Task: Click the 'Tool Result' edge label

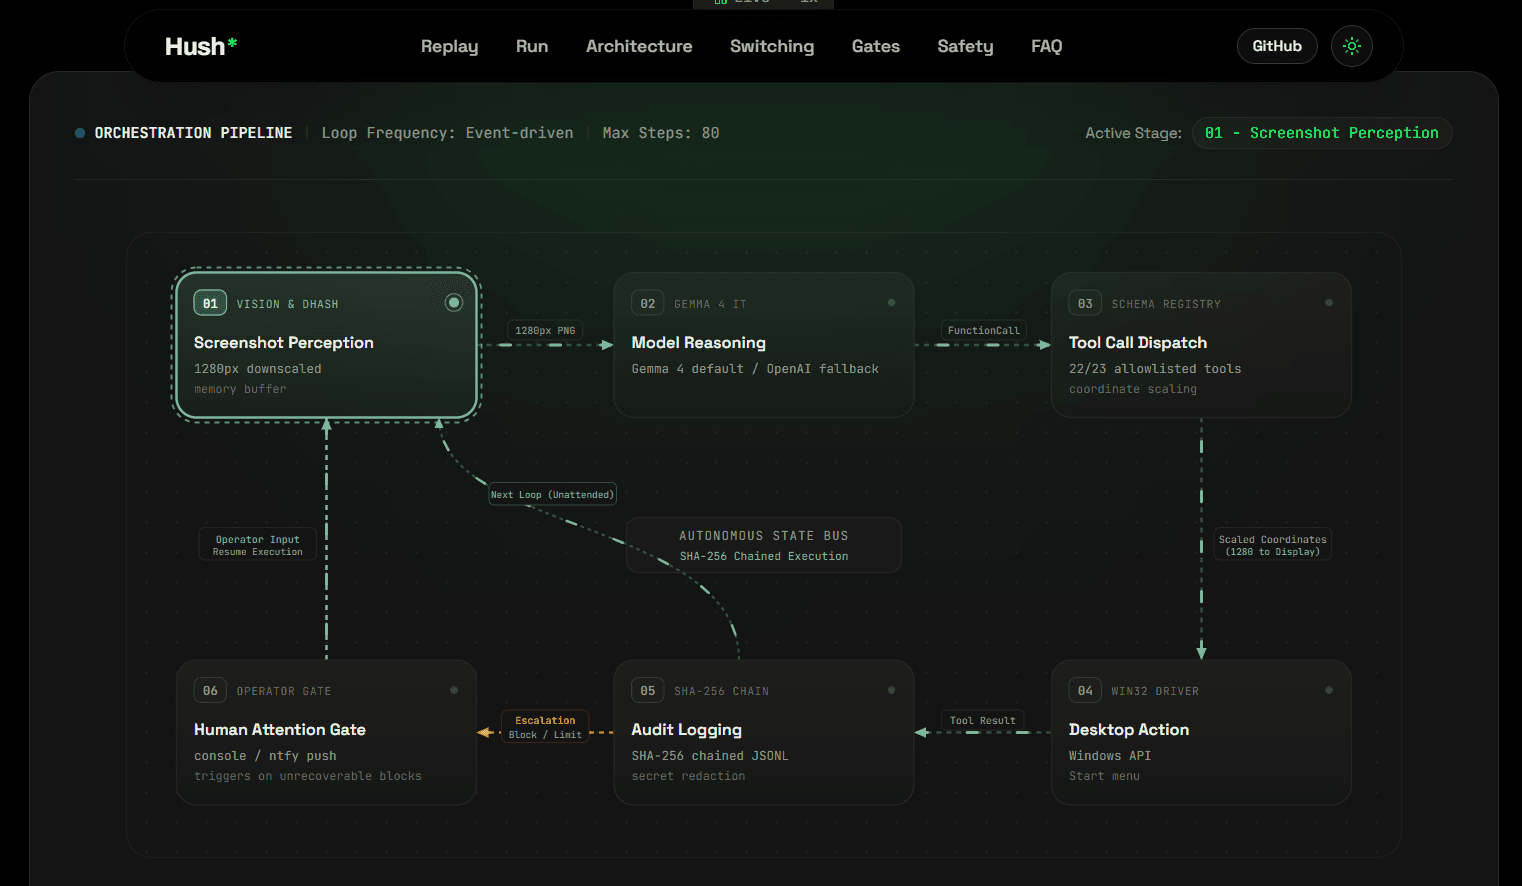Action: click(x=982, y=720)
